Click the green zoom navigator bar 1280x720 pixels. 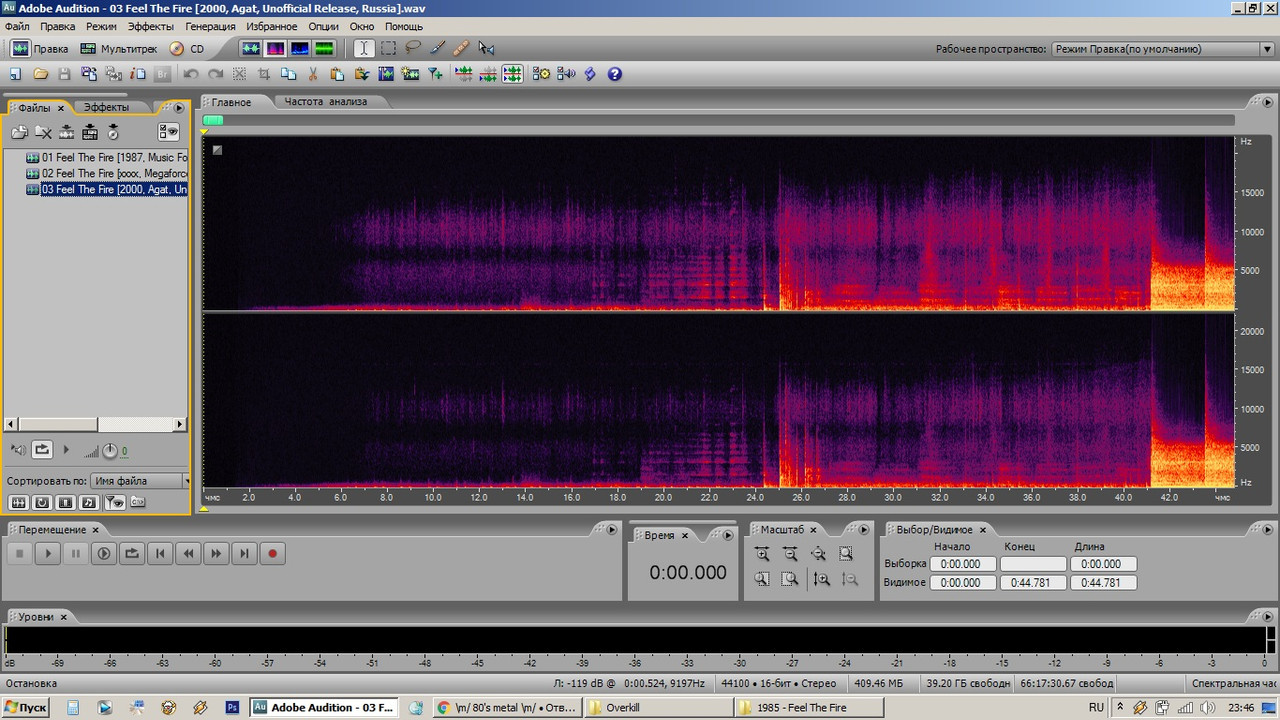coord(213,120)
